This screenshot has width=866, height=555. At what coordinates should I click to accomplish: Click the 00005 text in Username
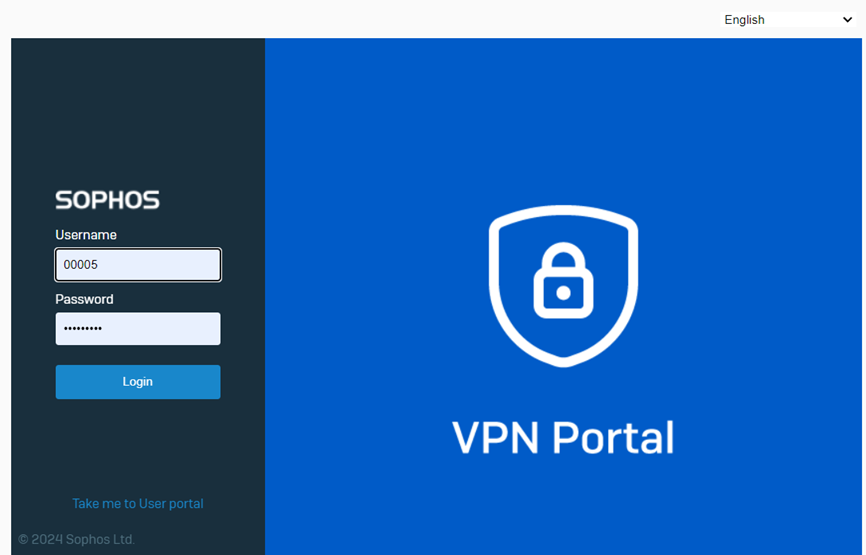pos(81,265)
